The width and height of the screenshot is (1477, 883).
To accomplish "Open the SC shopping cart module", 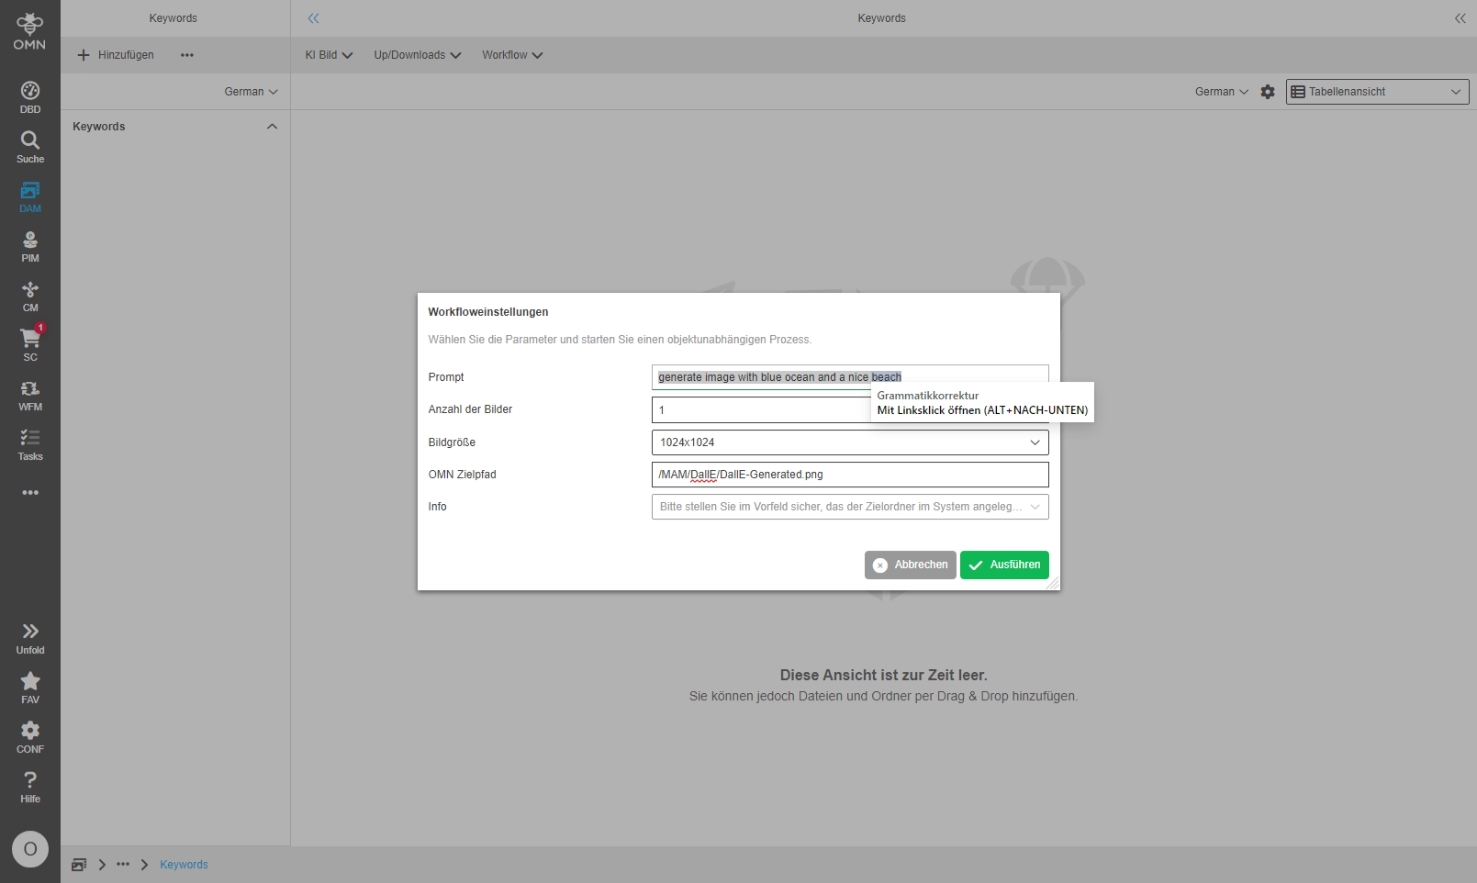I will click(x=30, y=343).
